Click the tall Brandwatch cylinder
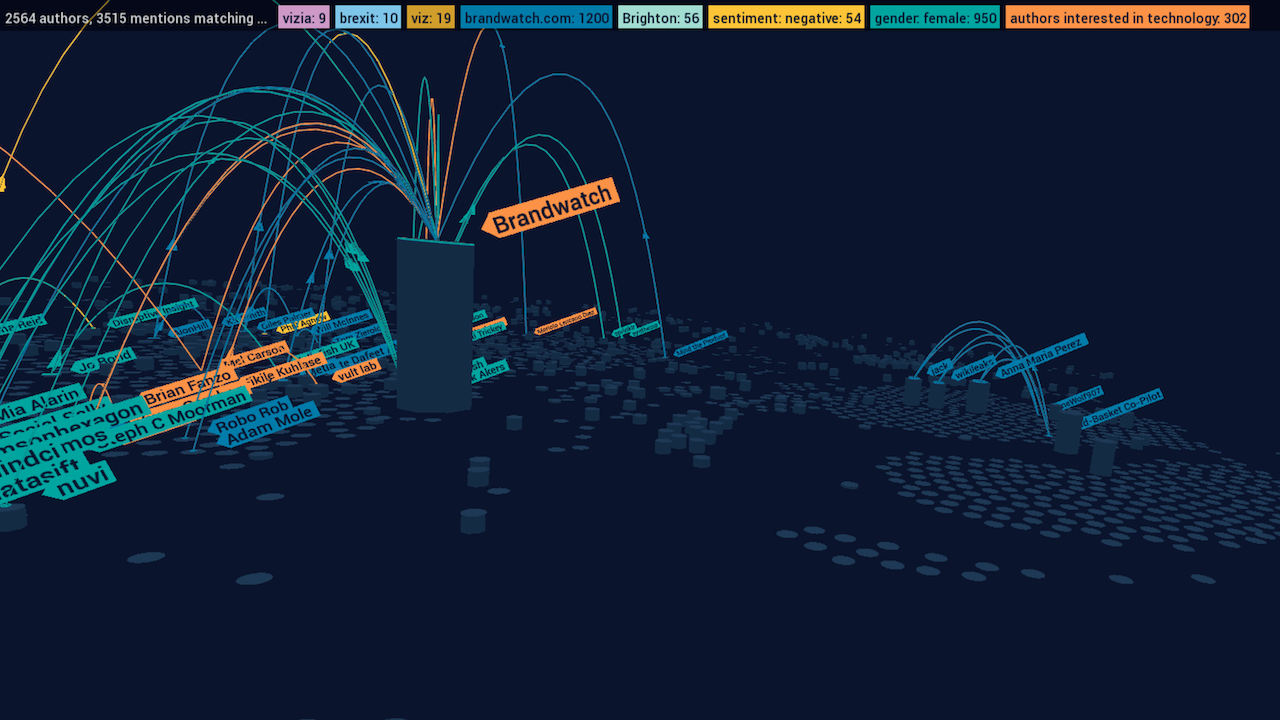Screen dimensions: 1280x720 435,325
